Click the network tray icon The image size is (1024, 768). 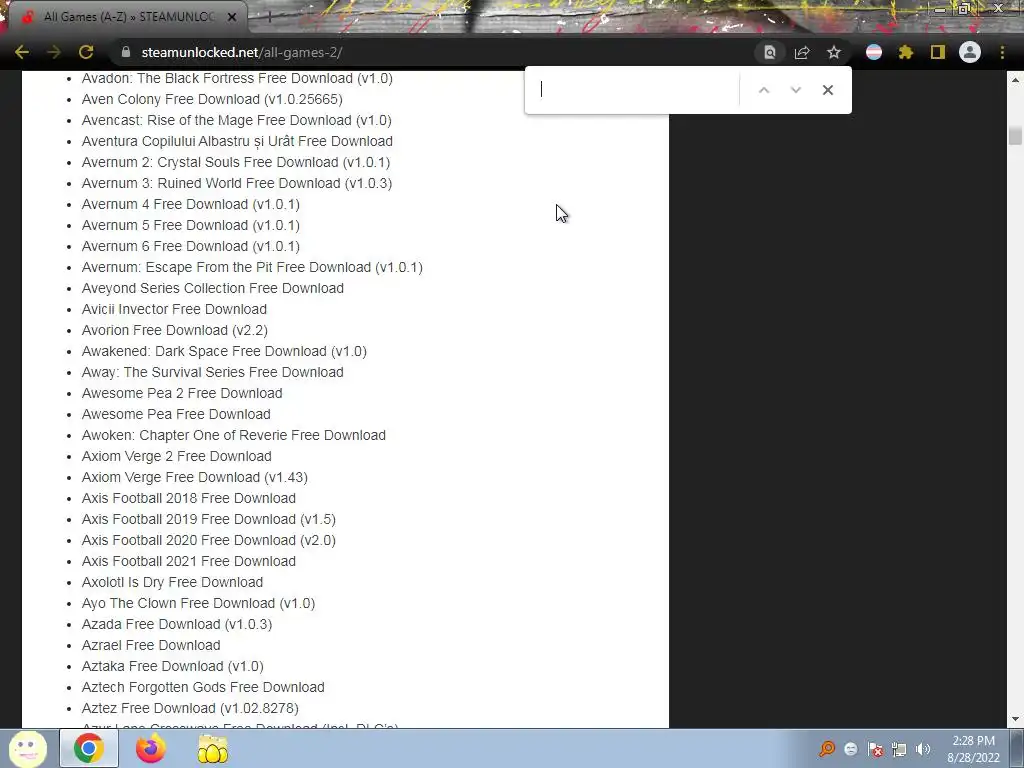(x=899, y=749)
